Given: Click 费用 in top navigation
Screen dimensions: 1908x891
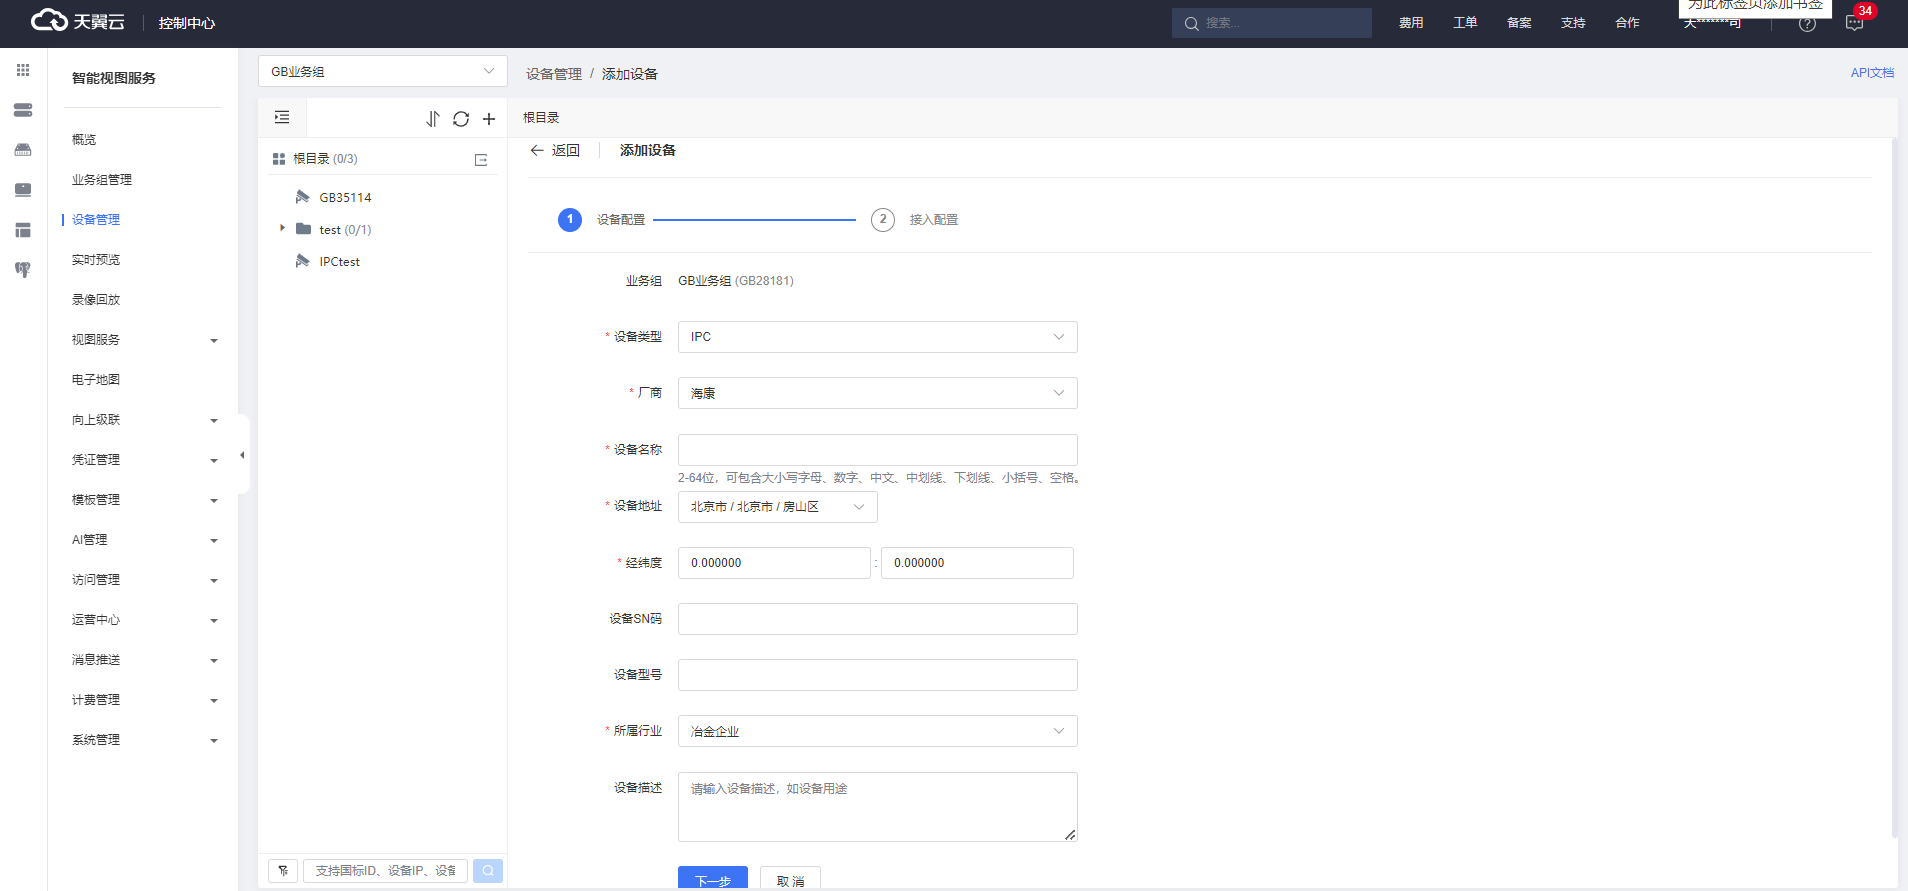Looking at the screenshot, I should [1411, 23].
